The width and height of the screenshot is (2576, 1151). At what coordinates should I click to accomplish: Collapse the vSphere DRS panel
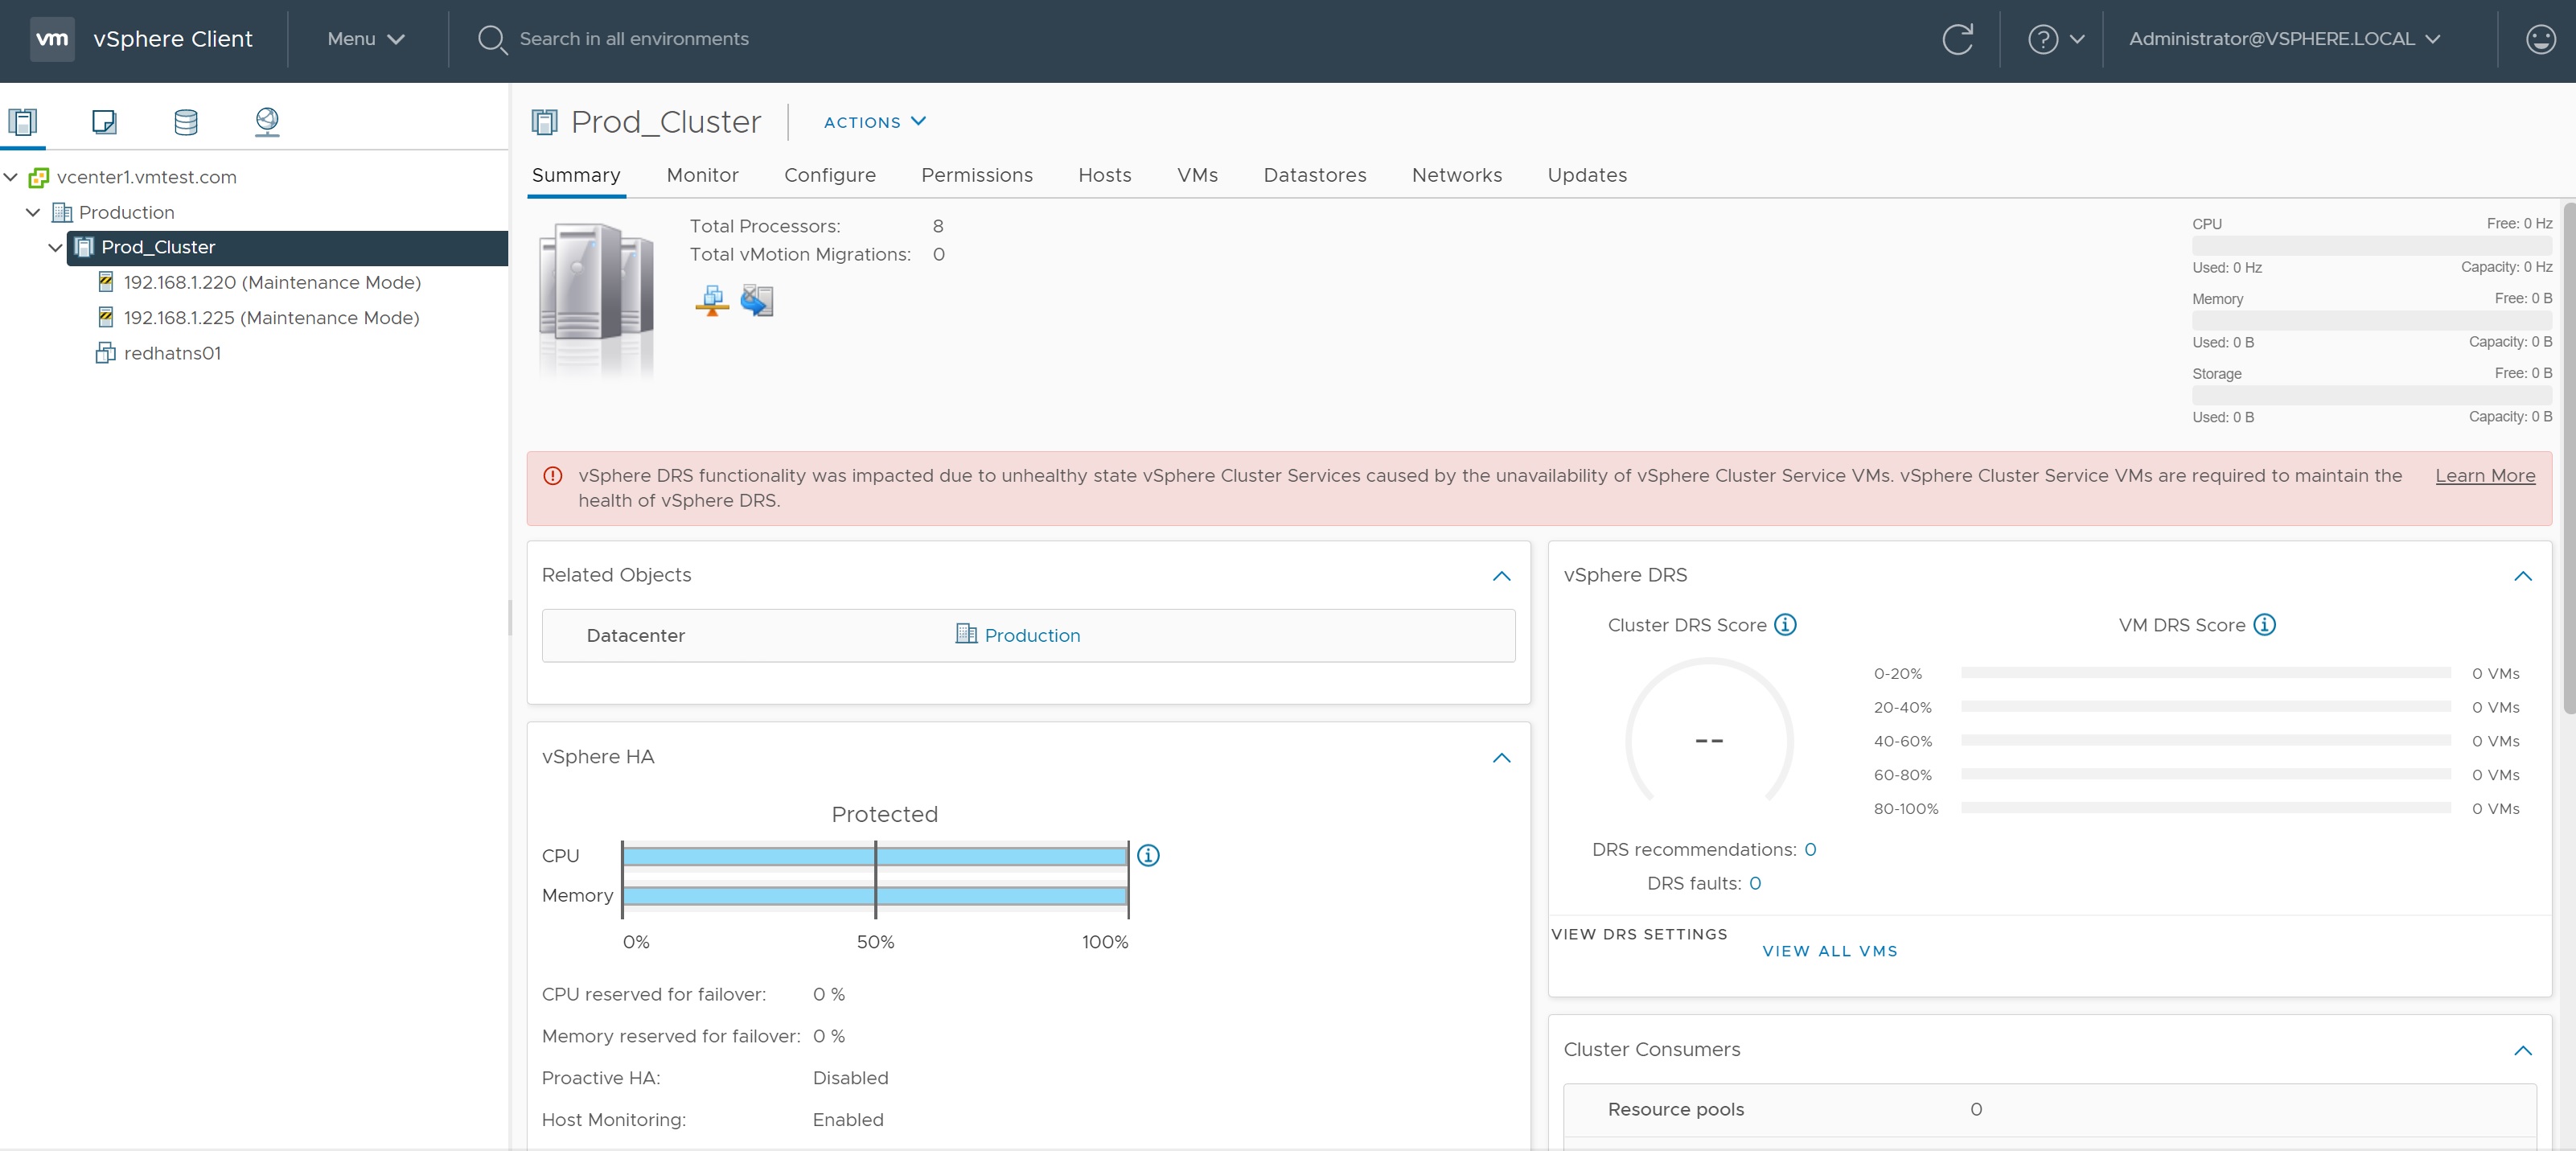click(x=2522, y=576)
